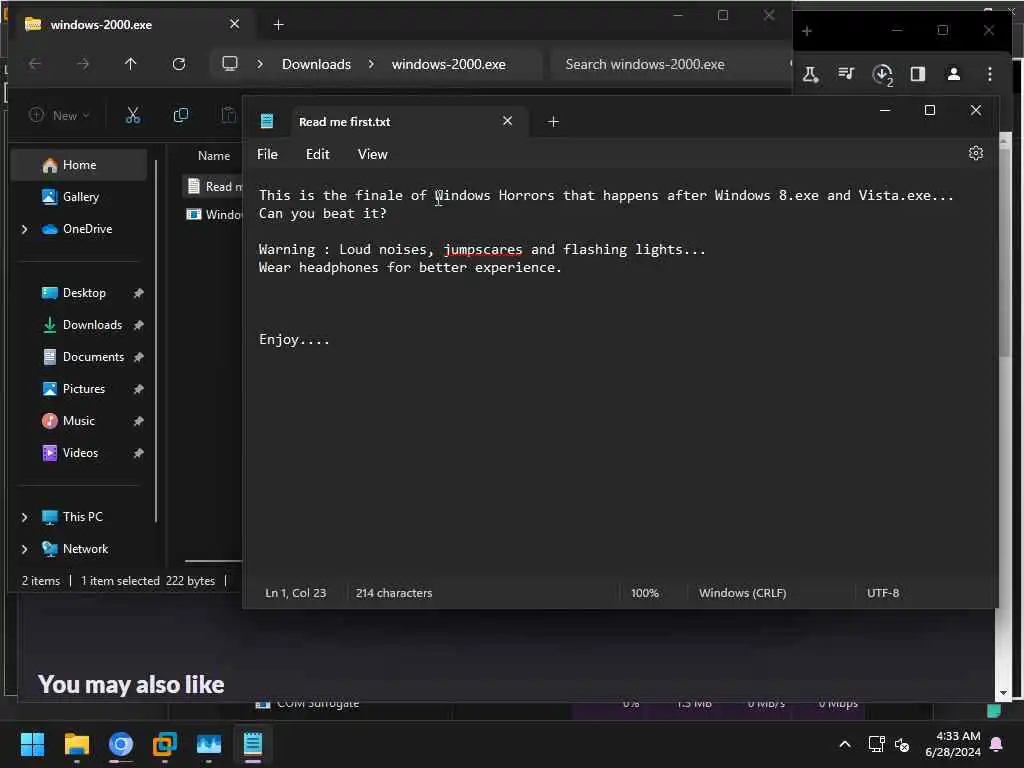Image resolution: width=1024 pixels, height=768 pixels.
Task: Open Documents quick access folder
Action: click(x=93, y=357)
